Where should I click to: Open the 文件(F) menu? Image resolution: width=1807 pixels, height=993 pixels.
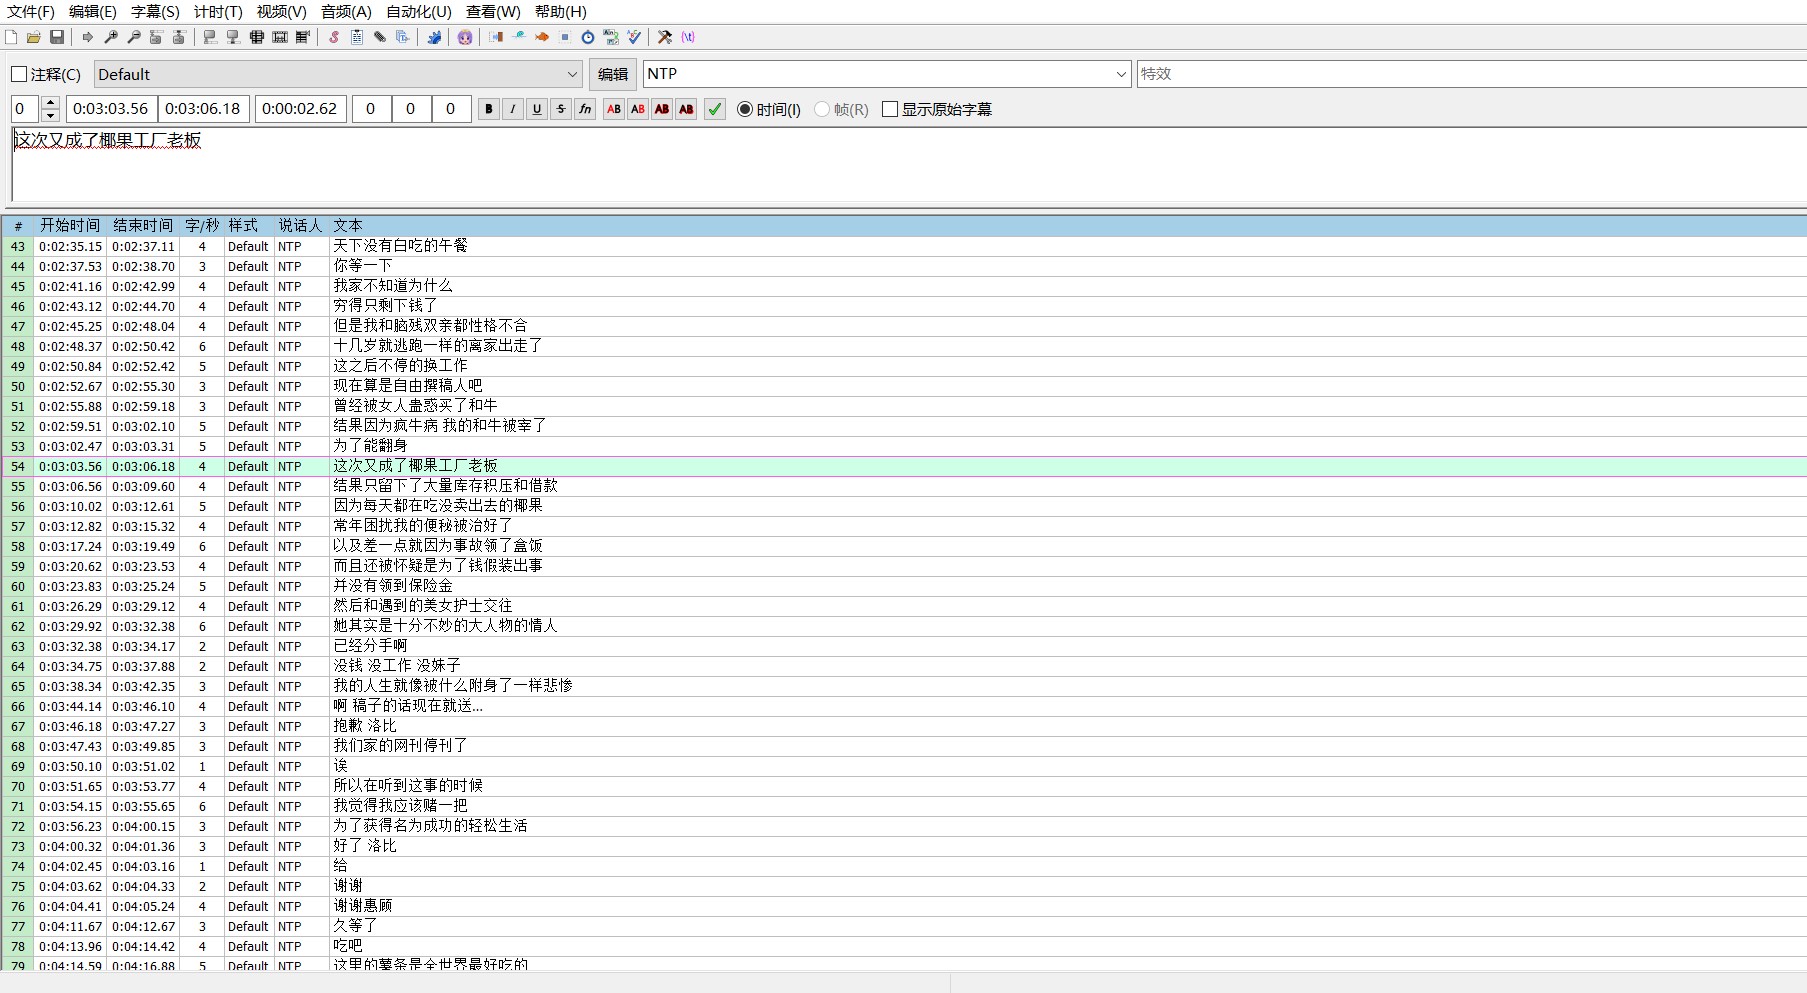click(x=31, y=12)
